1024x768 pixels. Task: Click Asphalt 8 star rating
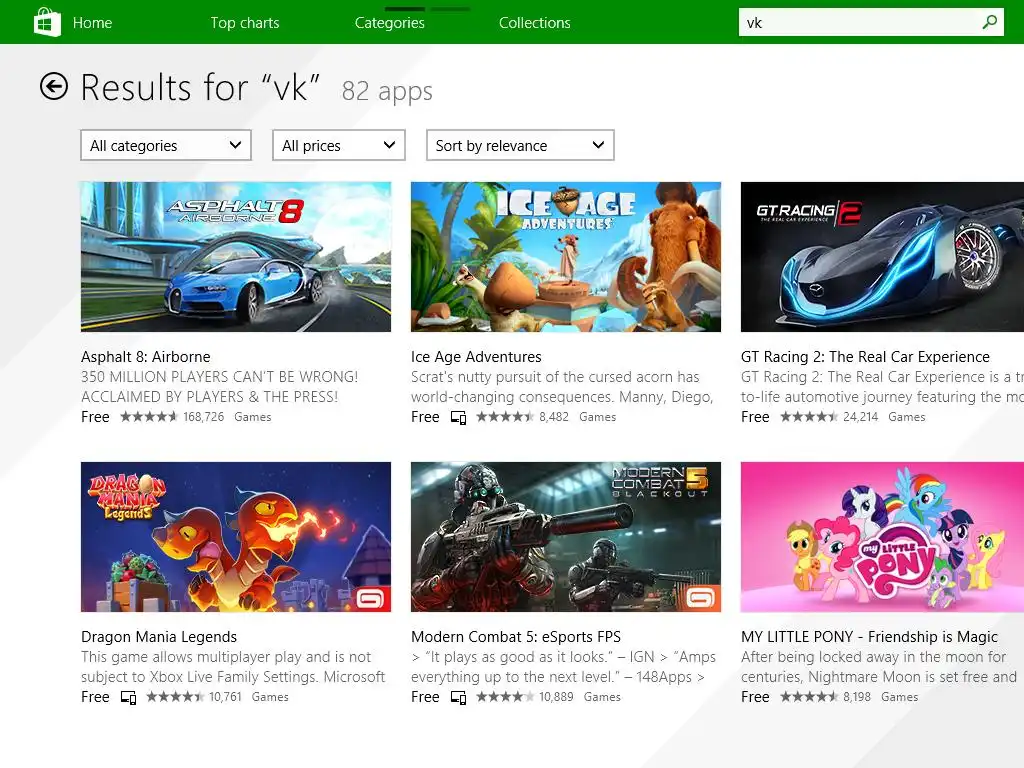point(149,417)
